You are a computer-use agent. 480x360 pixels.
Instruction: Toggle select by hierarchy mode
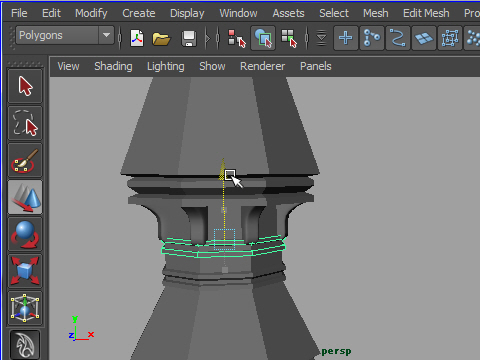pos(237,38)
